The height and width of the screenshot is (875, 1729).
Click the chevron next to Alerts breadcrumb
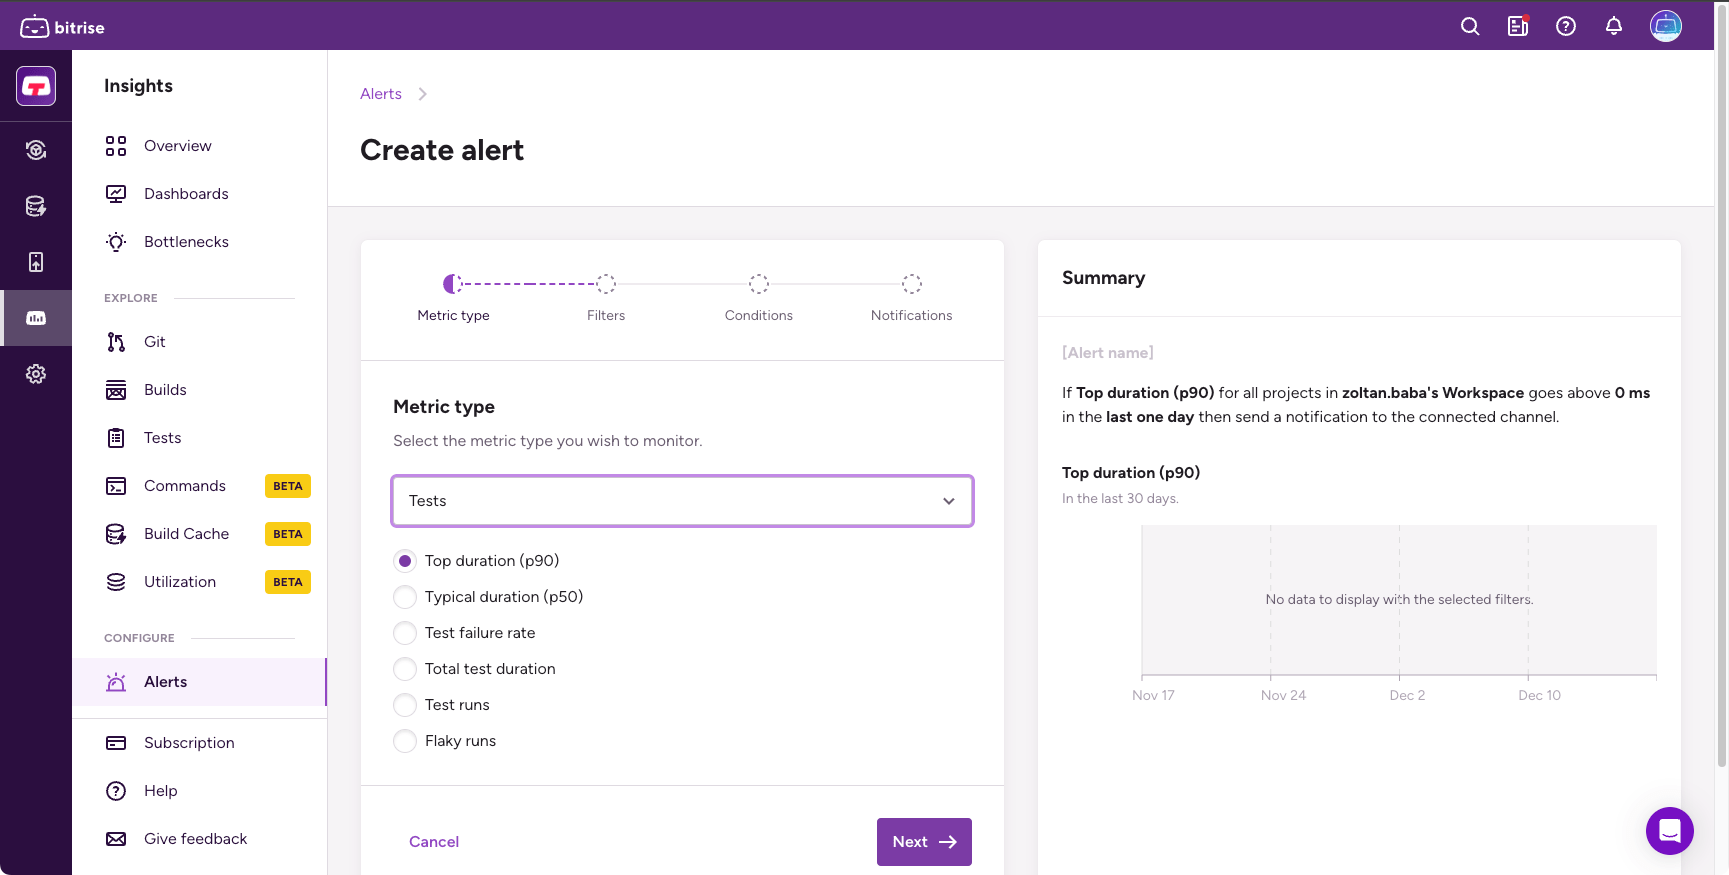422,94
